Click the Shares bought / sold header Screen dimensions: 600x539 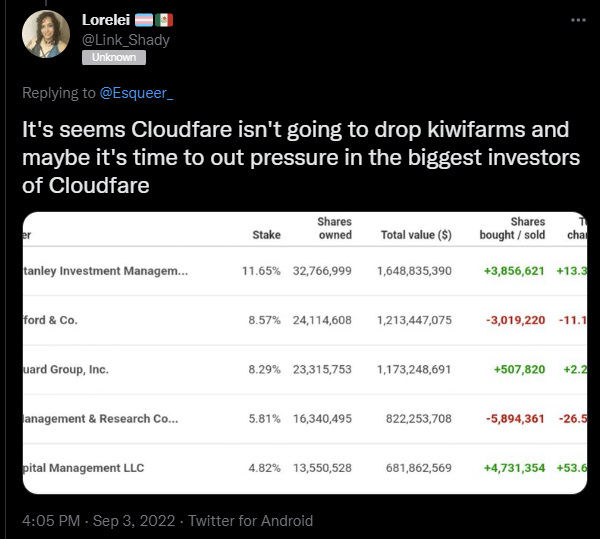[512, 228]
